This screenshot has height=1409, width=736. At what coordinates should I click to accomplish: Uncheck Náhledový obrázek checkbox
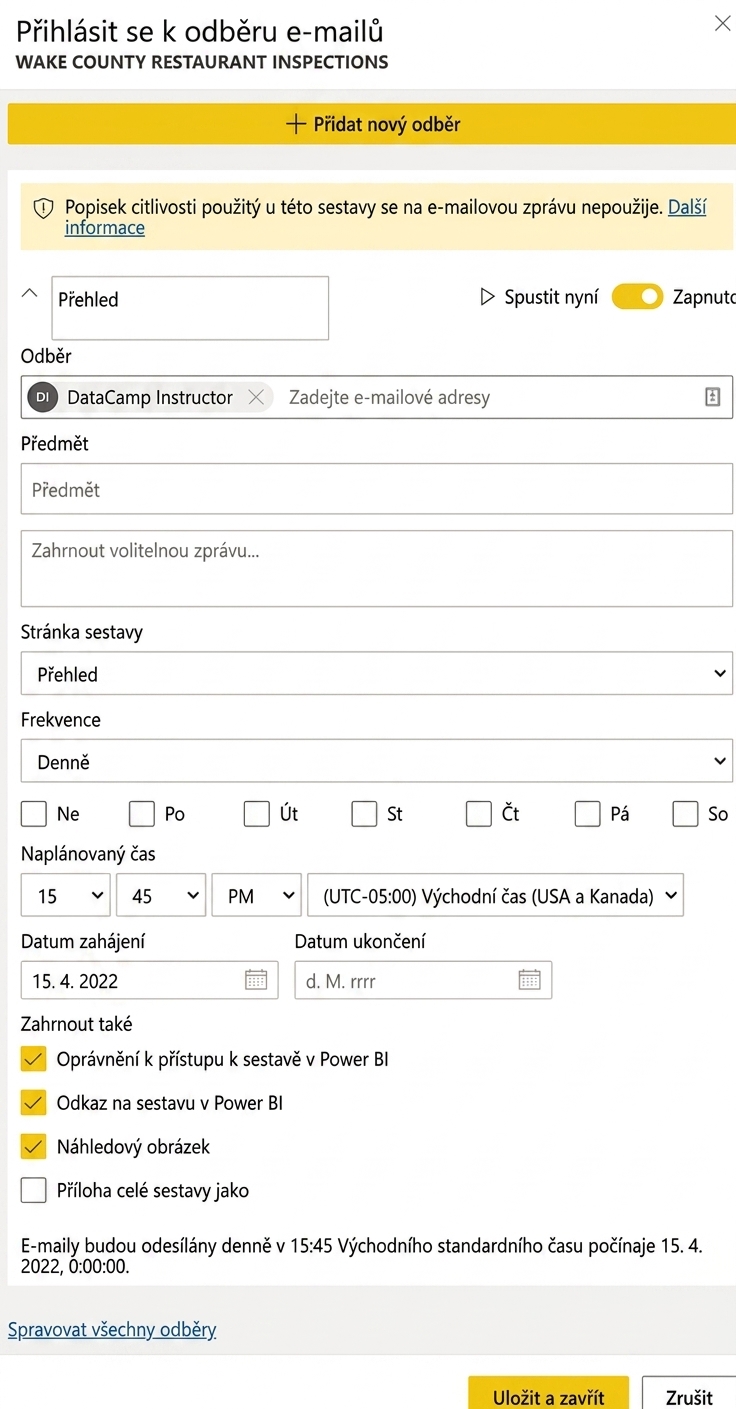(34, 1146)
